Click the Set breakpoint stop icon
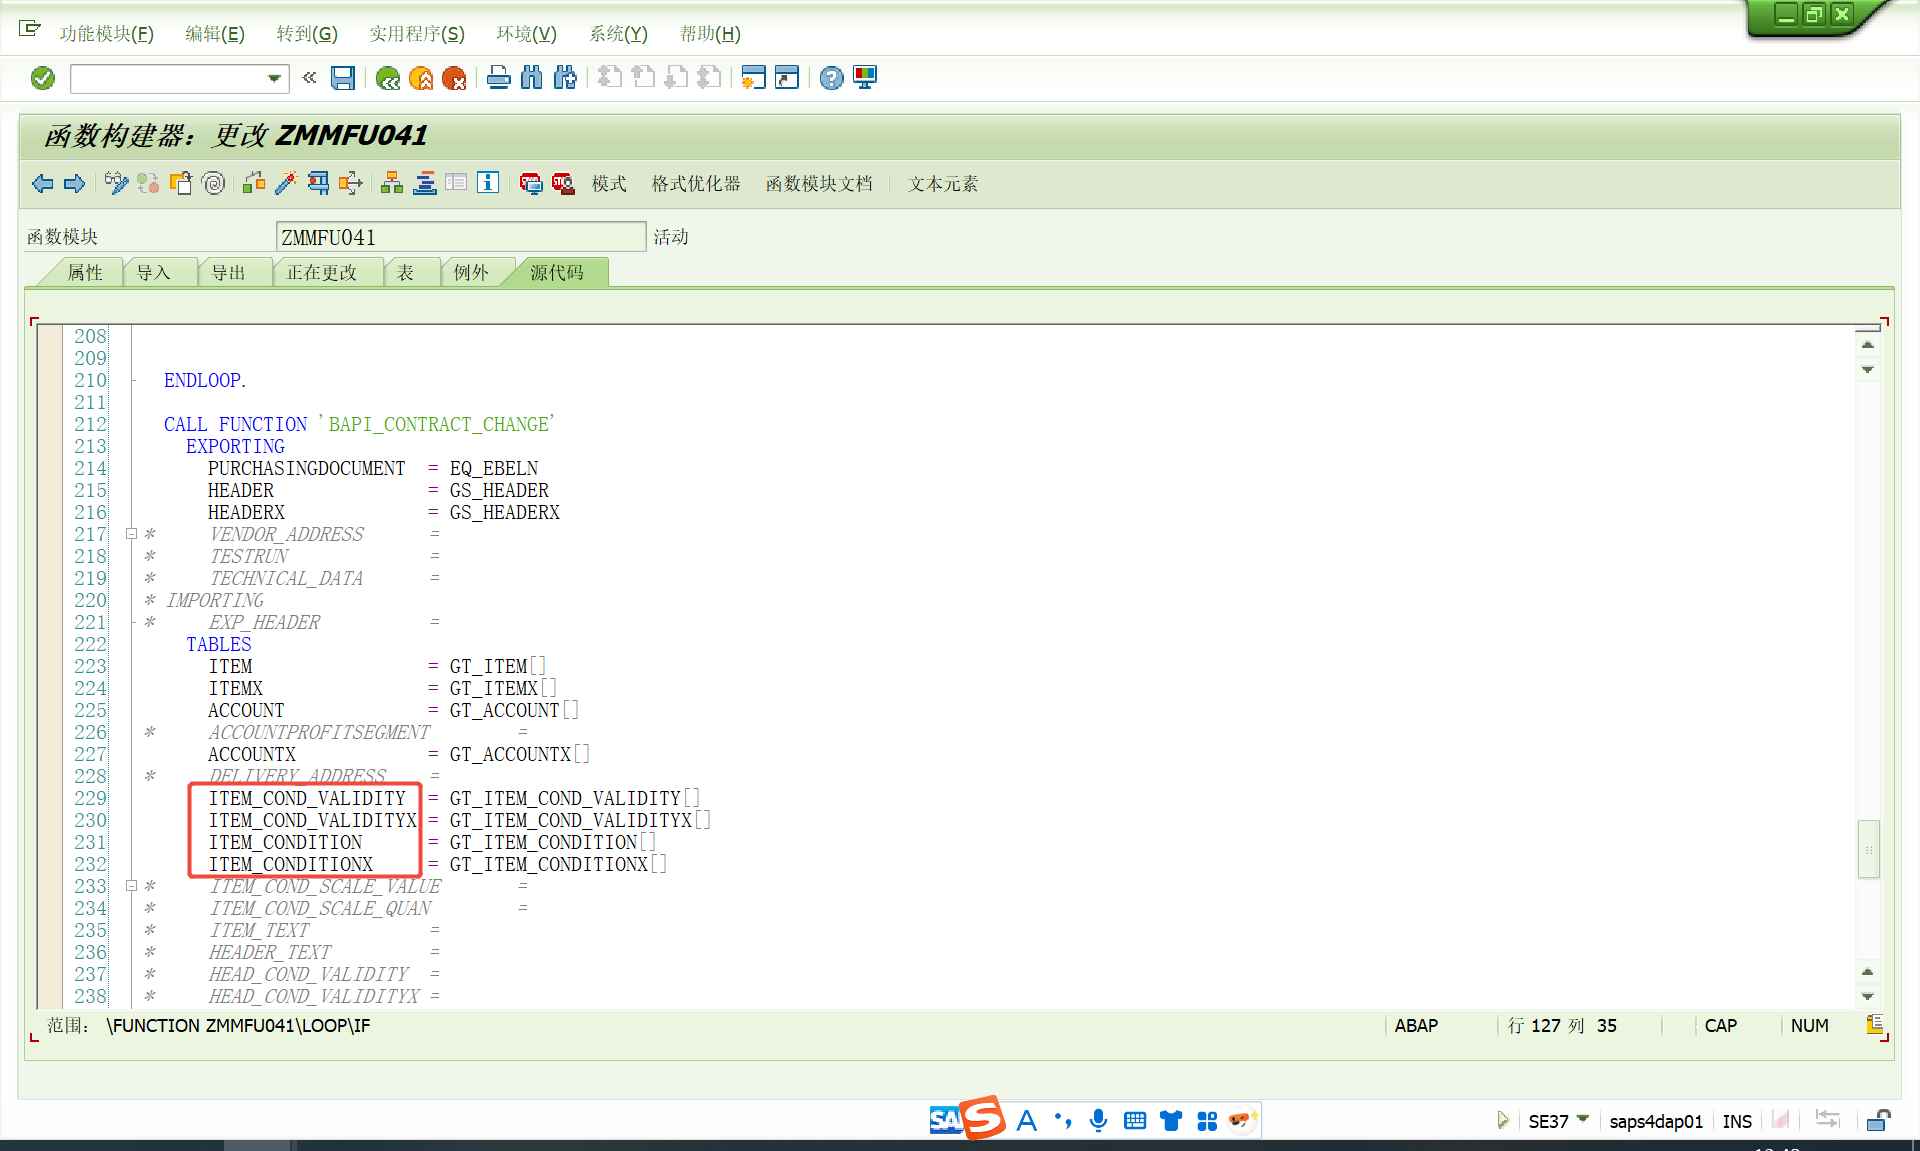Image resolution: width=1920 pixels, height=1151 pixels. pyautogui.click(x=530, y=183)
